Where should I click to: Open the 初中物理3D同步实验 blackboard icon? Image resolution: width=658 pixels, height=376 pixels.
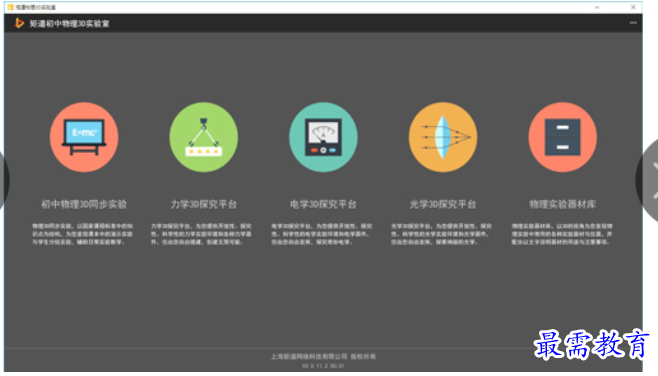click(84, 137)
